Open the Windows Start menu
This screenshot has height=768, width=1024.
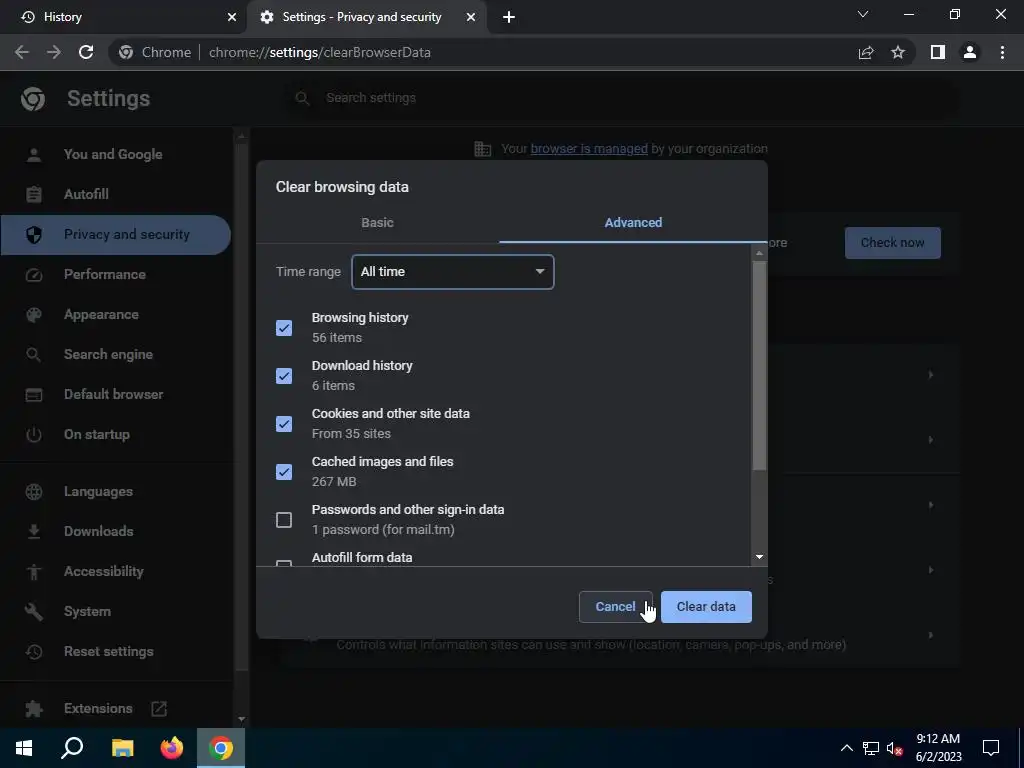coord(24,748)
